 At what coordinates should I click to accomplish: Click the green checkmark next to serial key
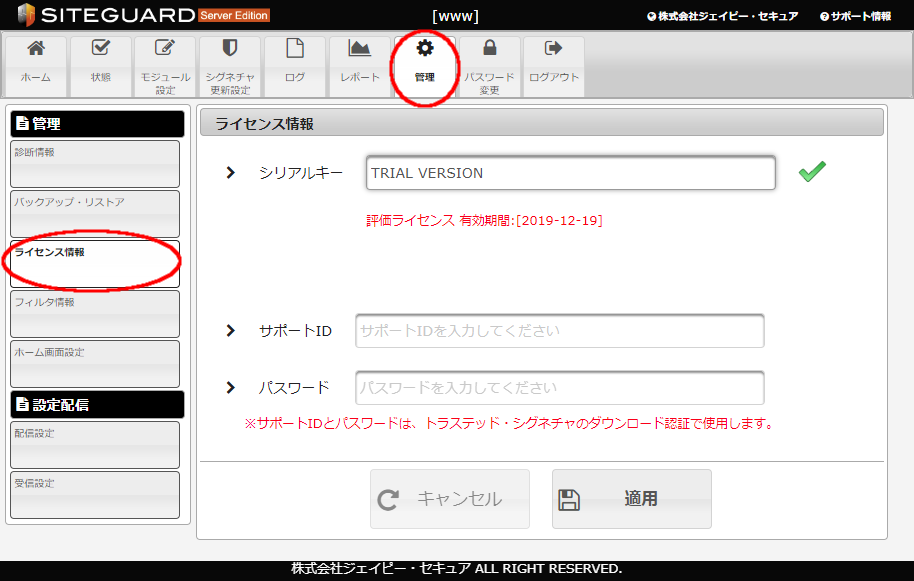pyautogui.click(x=812, y=171)
